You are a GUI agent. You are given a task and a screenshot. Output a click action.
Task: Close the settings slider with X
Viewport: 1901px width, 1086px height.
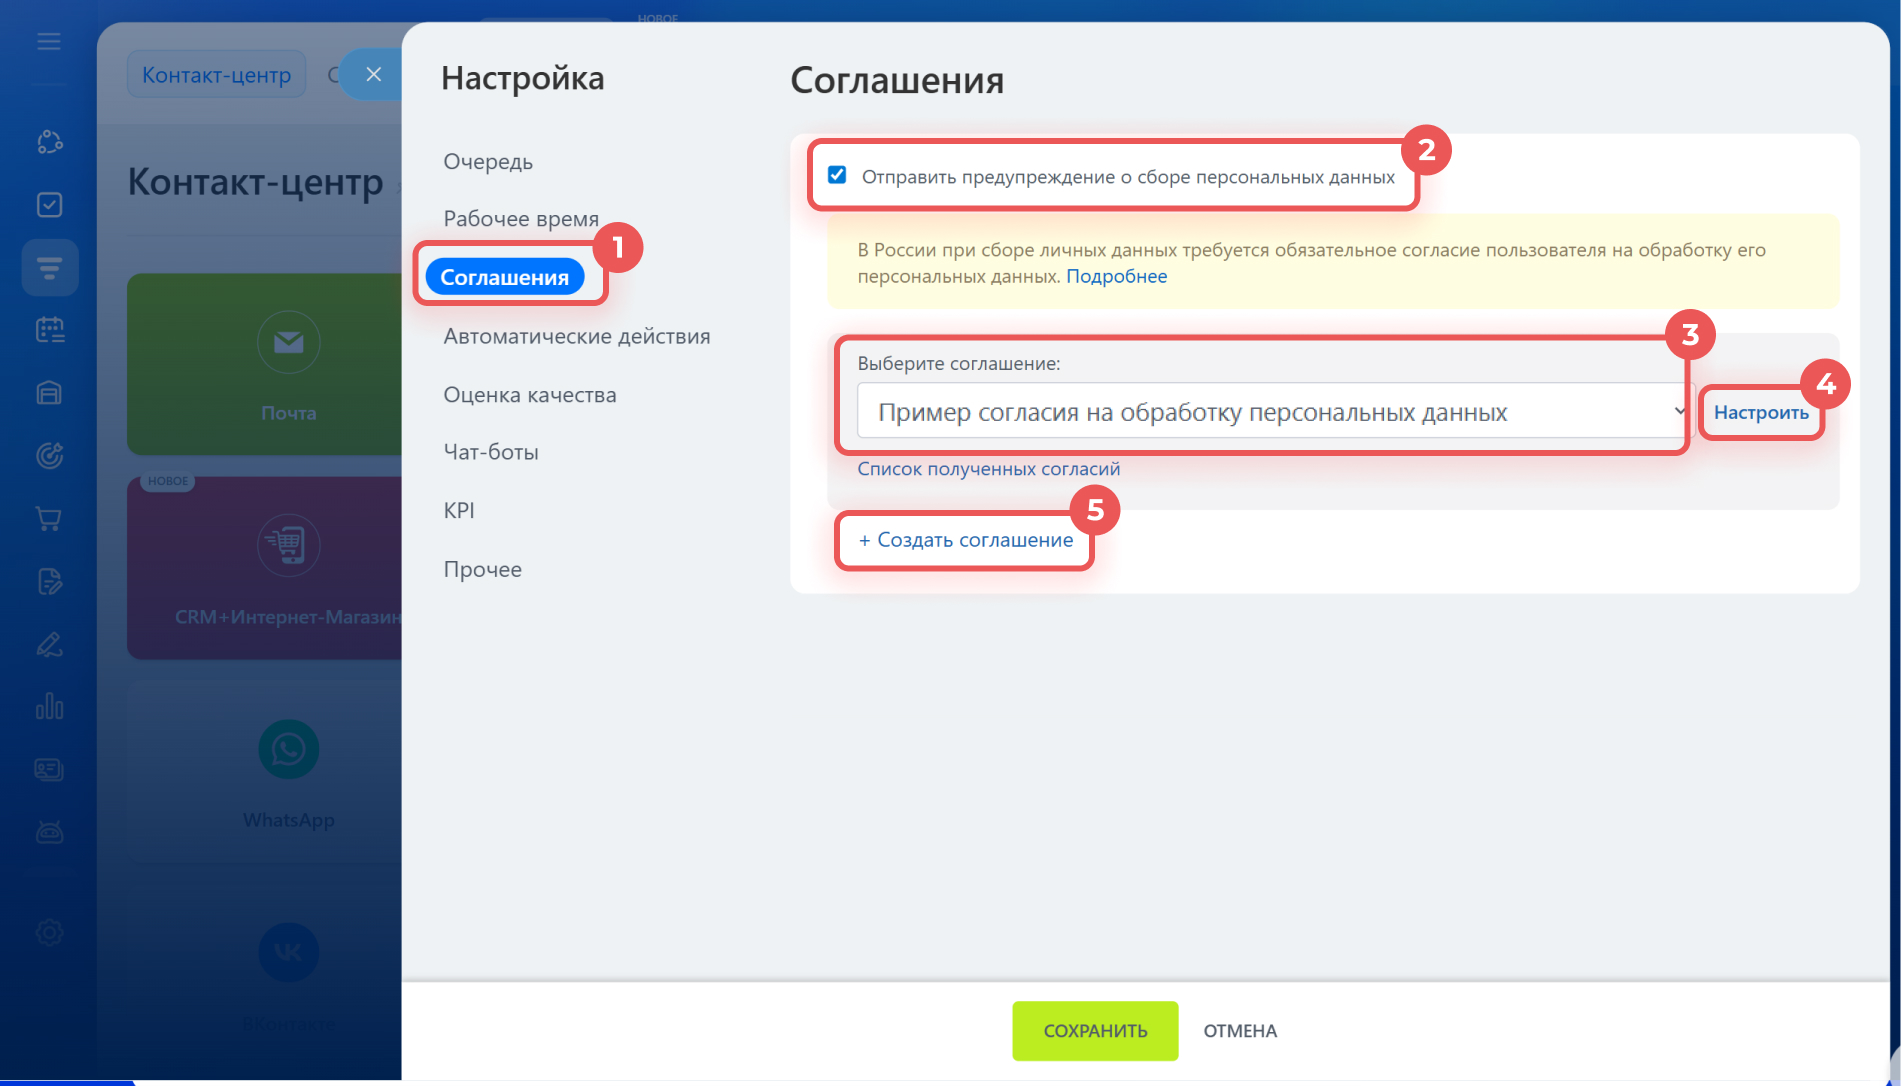(373, 75)
